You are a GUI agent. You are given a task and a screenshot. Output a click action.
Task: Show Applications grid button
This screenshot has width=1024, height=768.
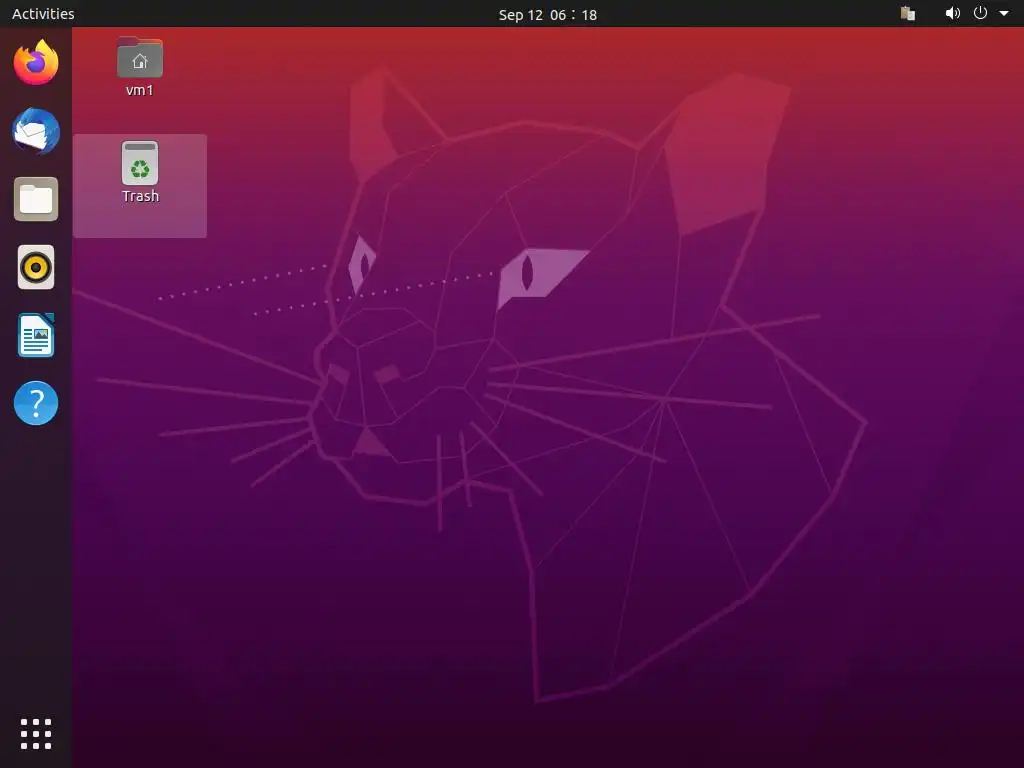pos(36,734)
